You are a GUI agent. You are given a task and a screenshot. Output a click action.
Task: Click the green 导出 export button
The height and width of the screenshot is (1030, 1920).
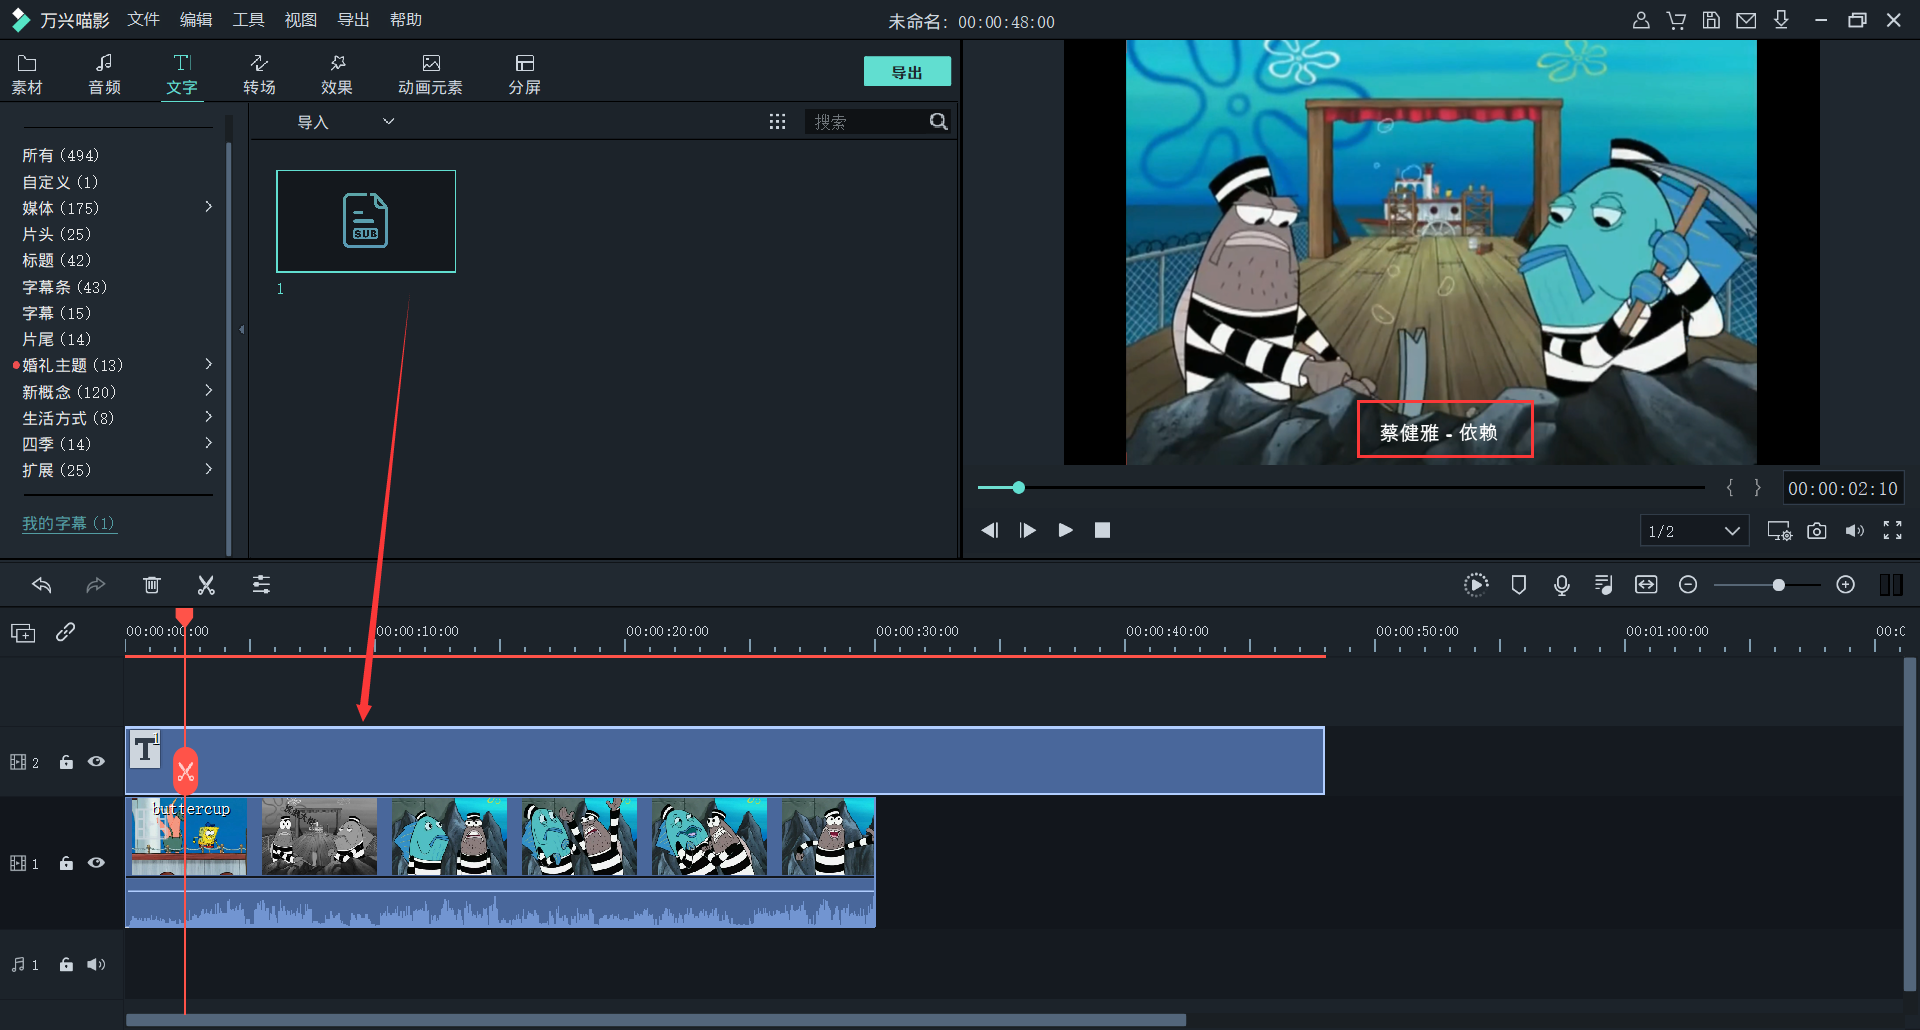906,72
